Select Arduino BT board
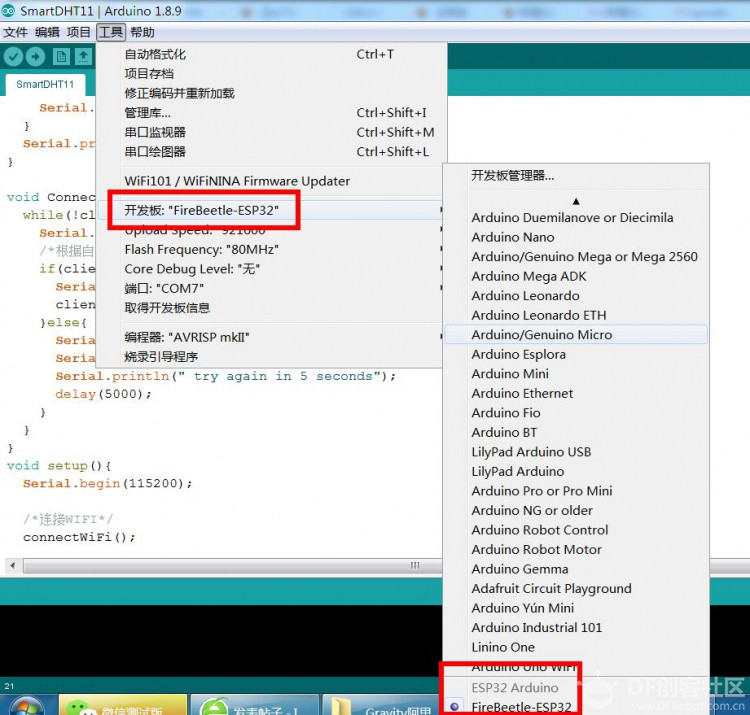Screen dimensions: 750x715 click(x=576, y=433)
